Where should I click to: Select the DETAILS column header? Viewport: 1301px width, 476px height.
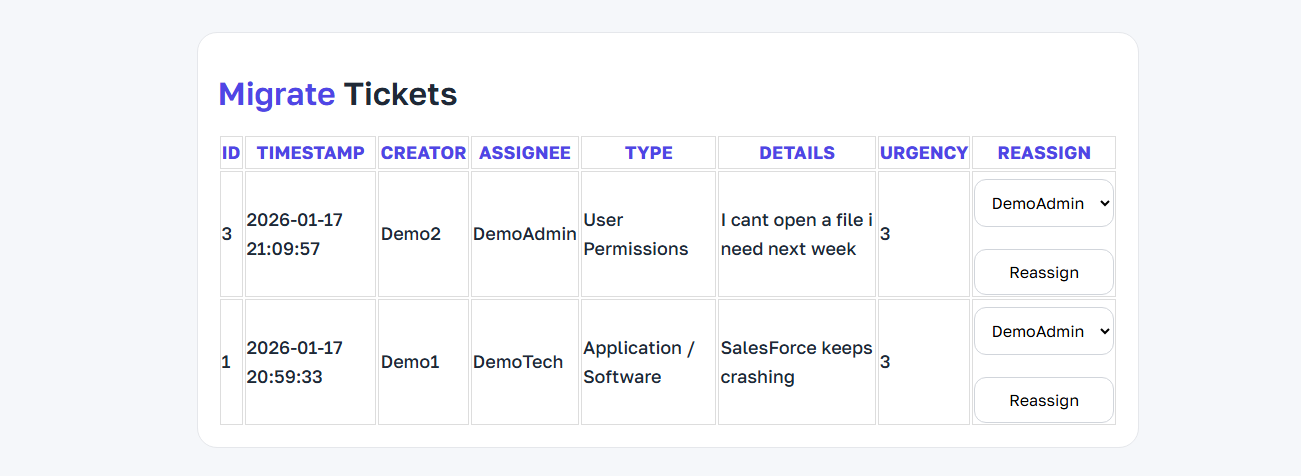pyautogui.click(x=796, y=153)
